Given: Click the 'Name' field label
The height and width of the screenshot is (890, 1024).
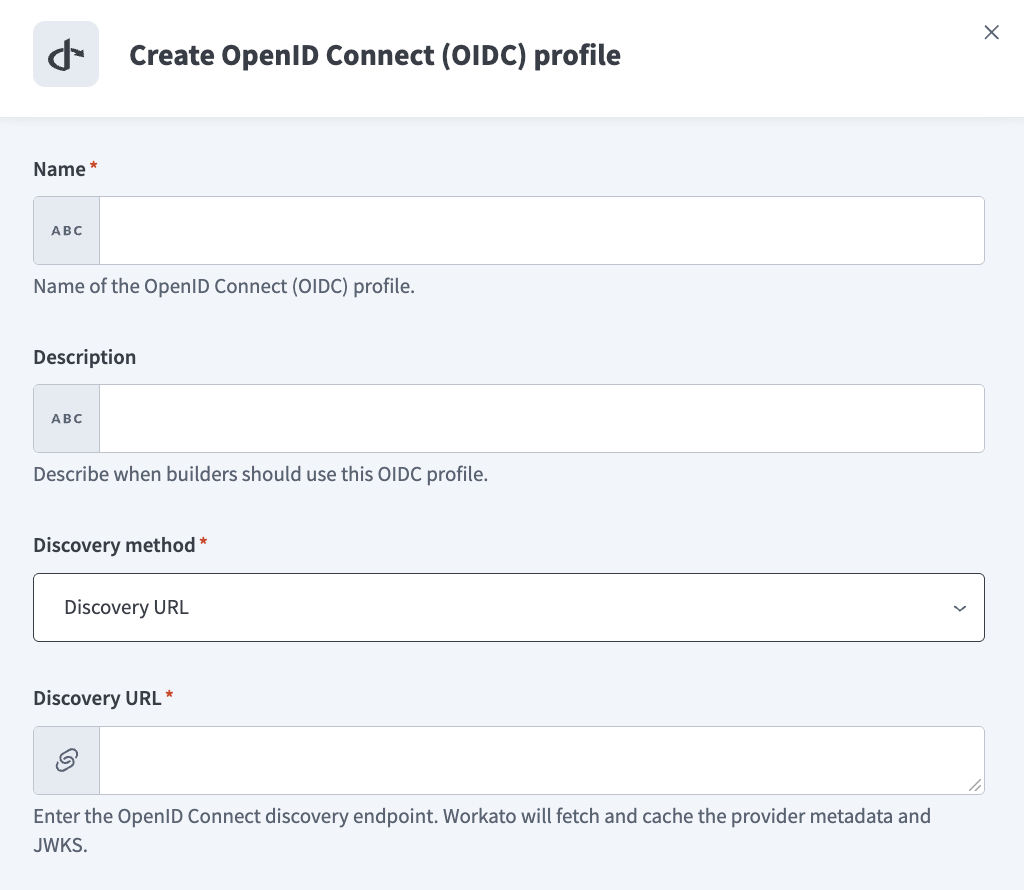Looking at the screenshot, I should pyautogui.click(x=59, y=169).
